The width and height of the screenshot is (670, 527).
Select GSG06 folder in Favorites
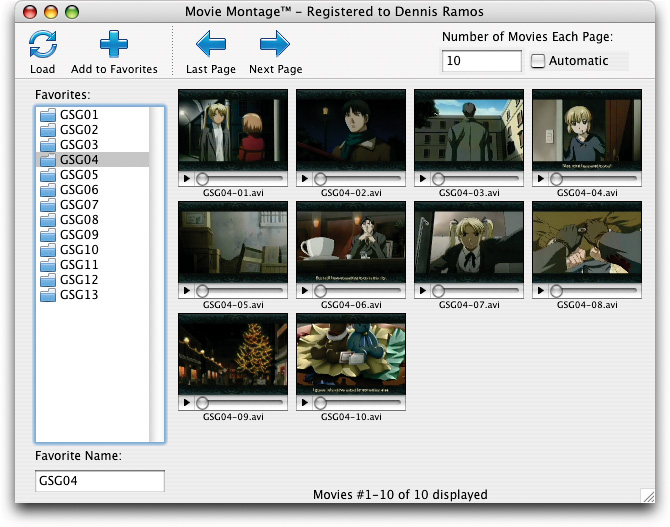(x=92, y=189)
